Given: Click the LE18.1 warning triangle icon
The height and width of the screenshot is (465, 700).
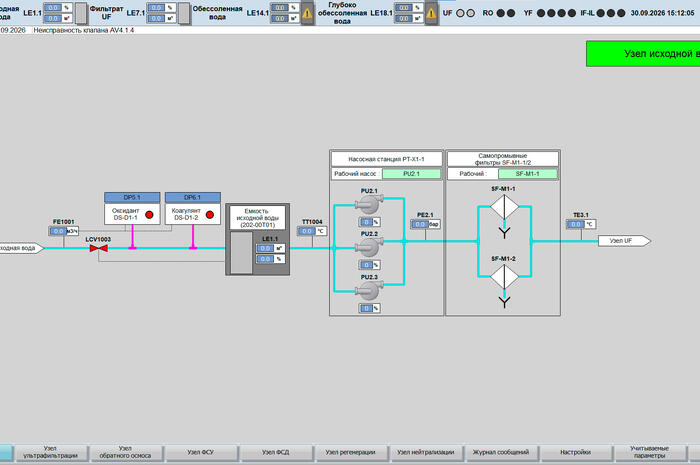Looking at the screenshot, I should [431, 13].
